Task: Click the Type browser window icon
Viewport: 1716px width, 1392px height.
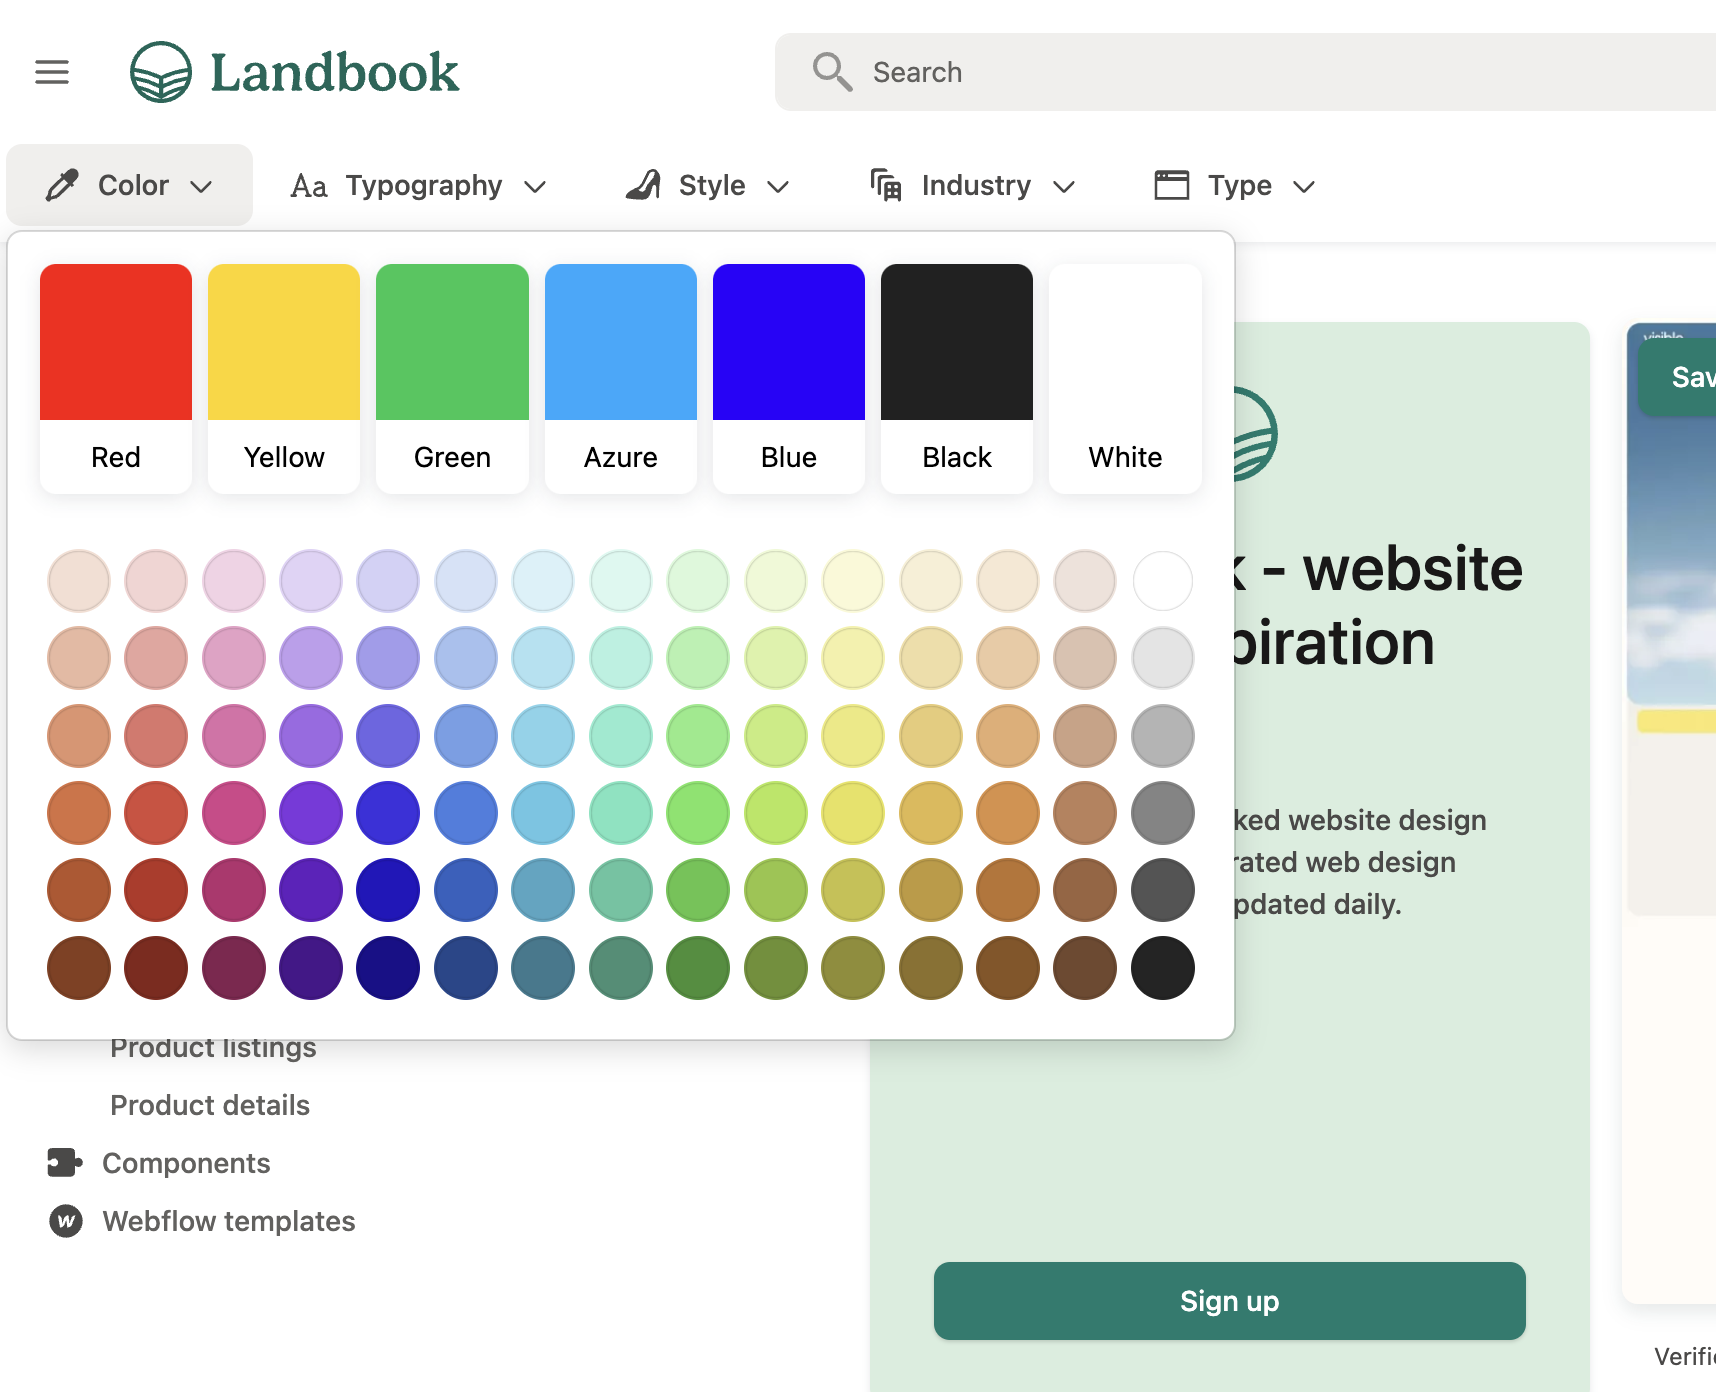Action: 1171,185
